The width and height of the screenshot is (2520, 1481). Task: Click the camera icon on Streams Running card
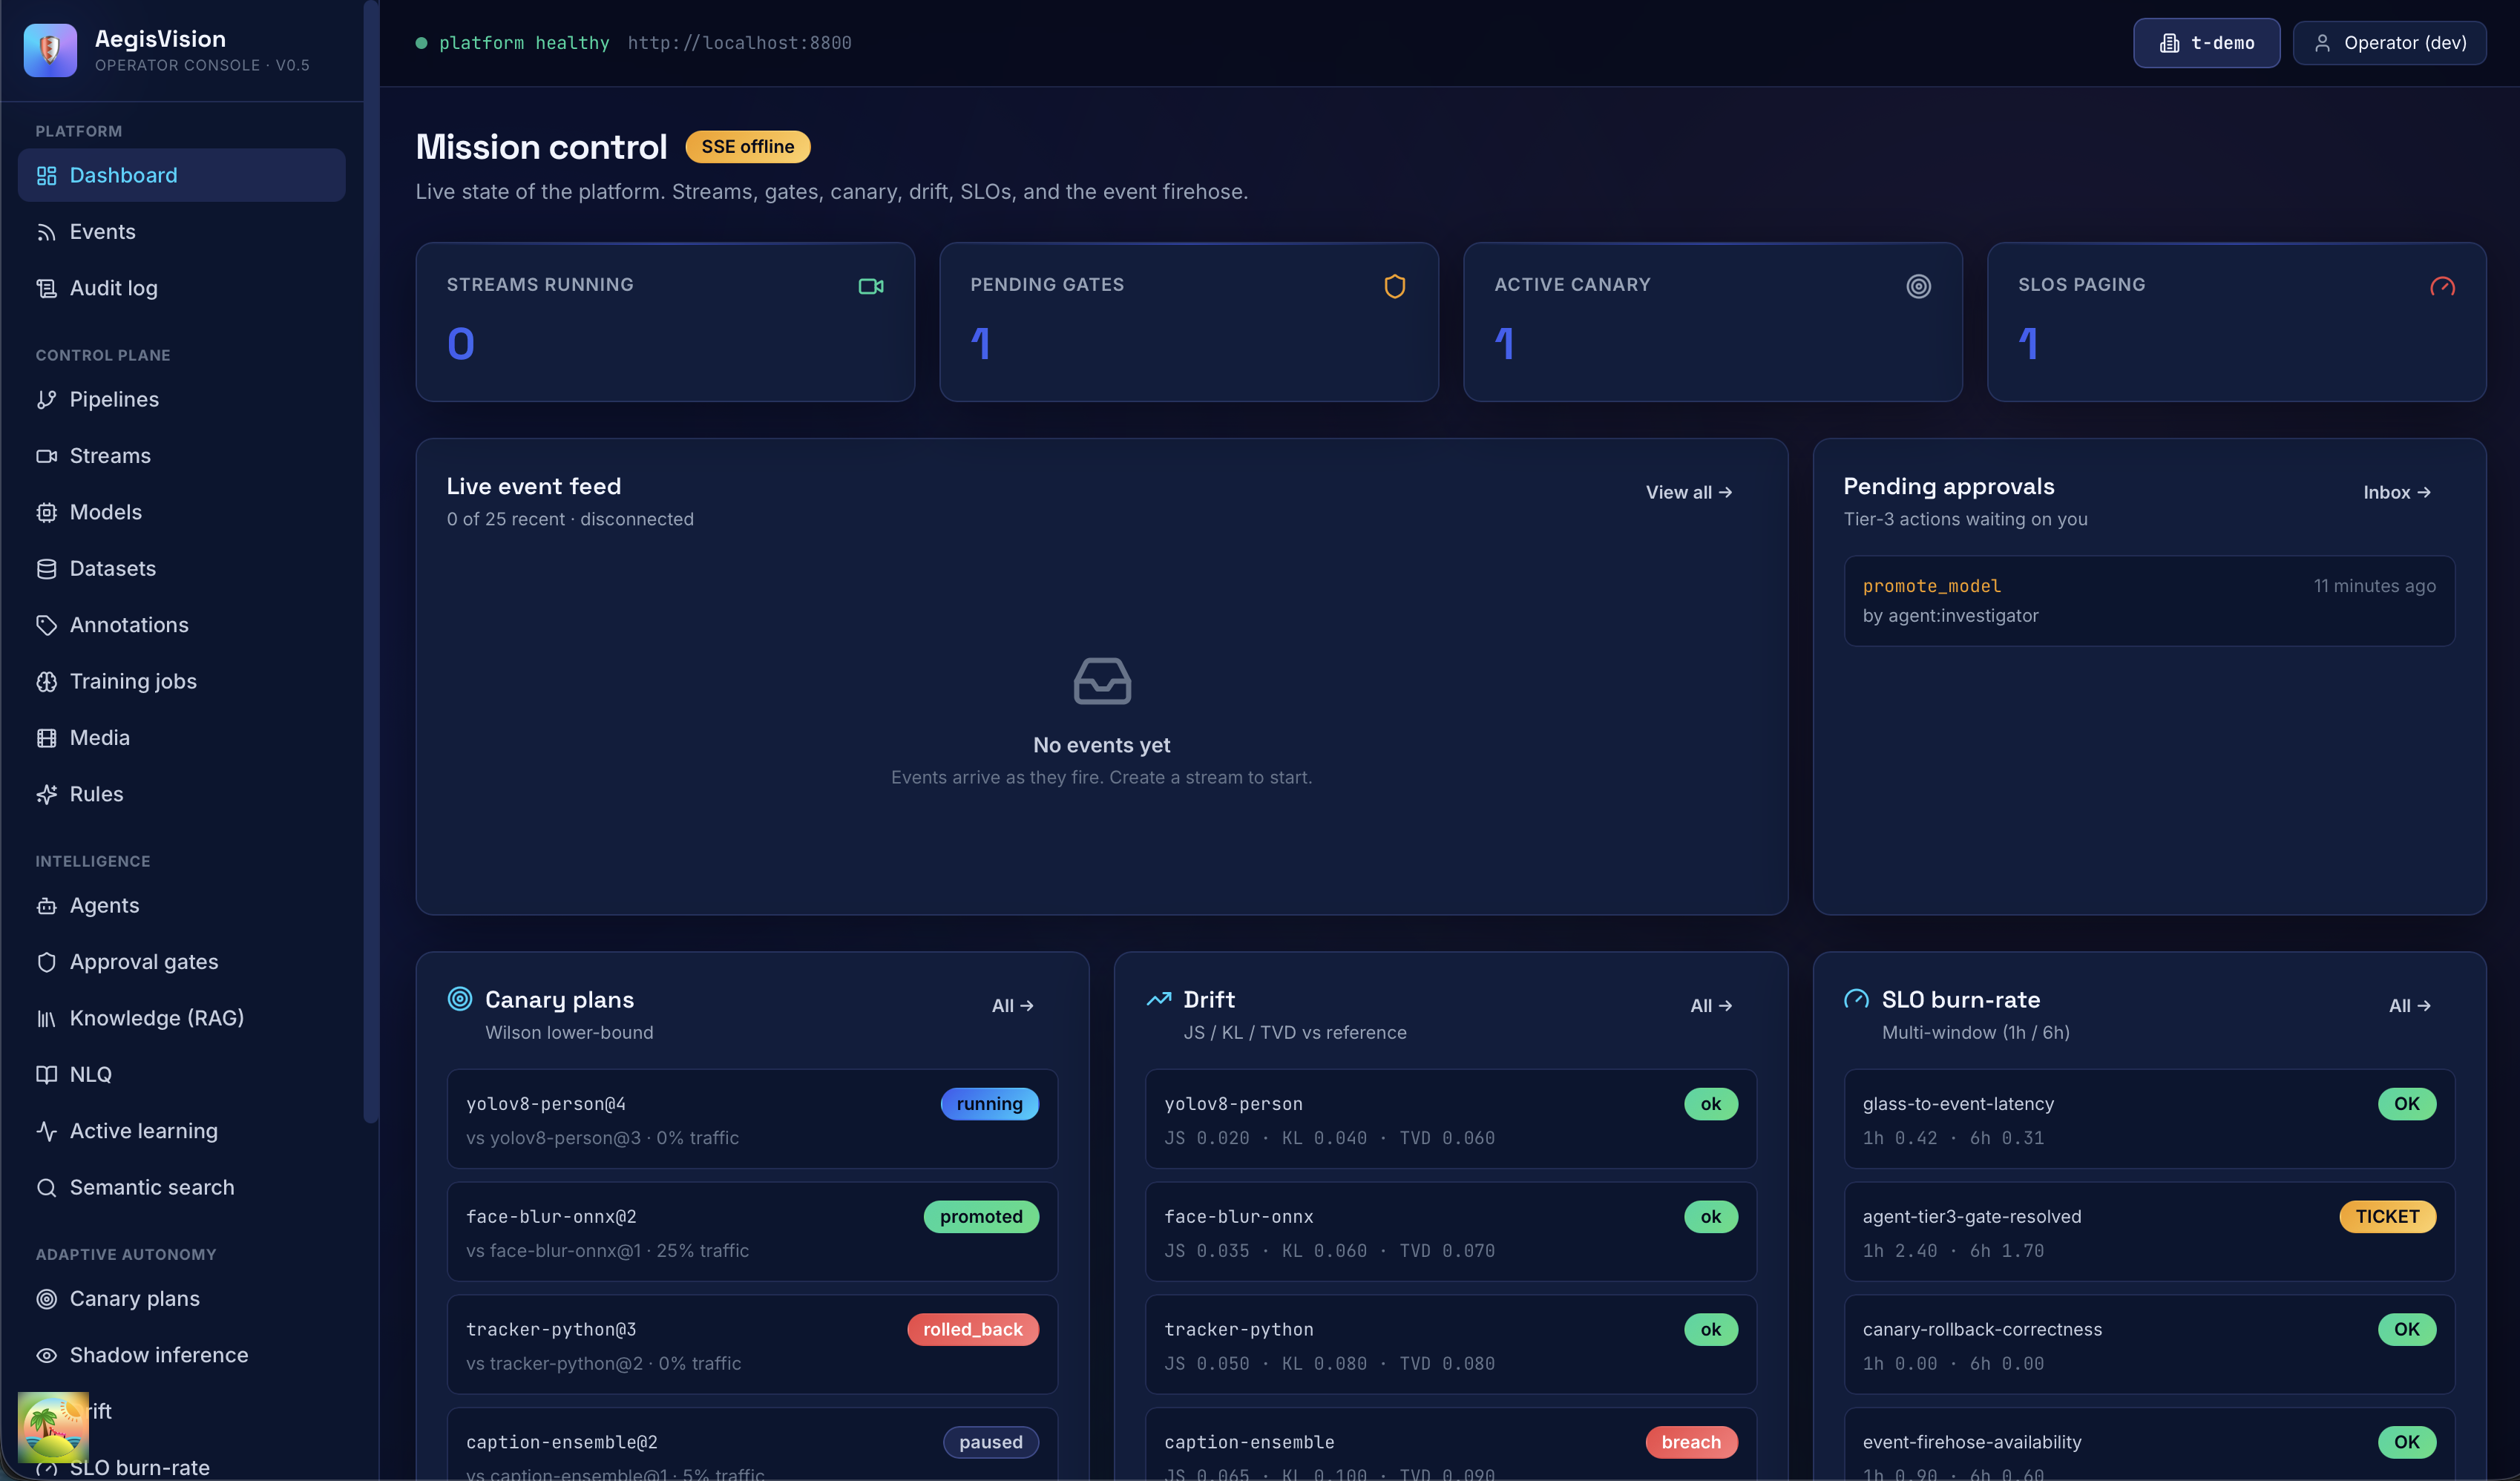click(x=870, y=287)
